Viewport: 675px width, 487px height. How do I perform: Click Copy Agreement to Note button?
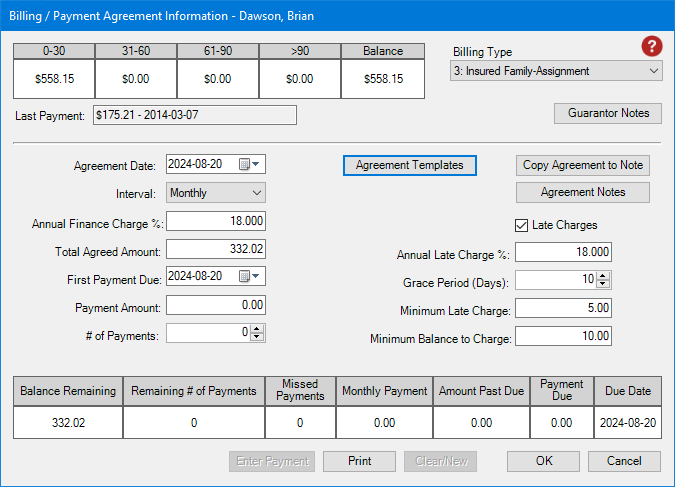click(x=583, y=166)
